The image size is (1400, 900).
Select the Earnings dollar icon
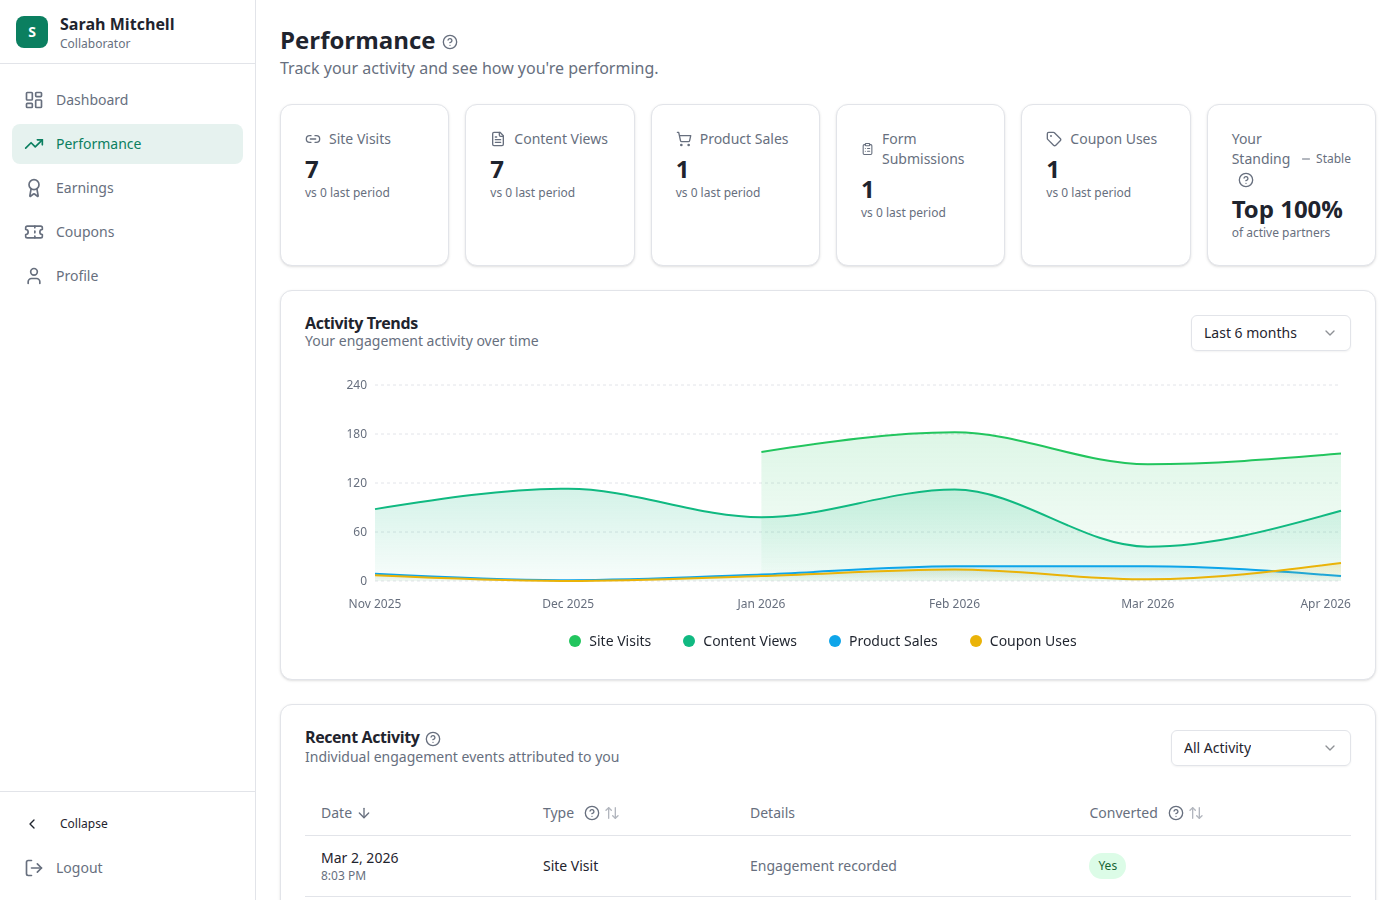pyautogui.click(x=34, y=187)
